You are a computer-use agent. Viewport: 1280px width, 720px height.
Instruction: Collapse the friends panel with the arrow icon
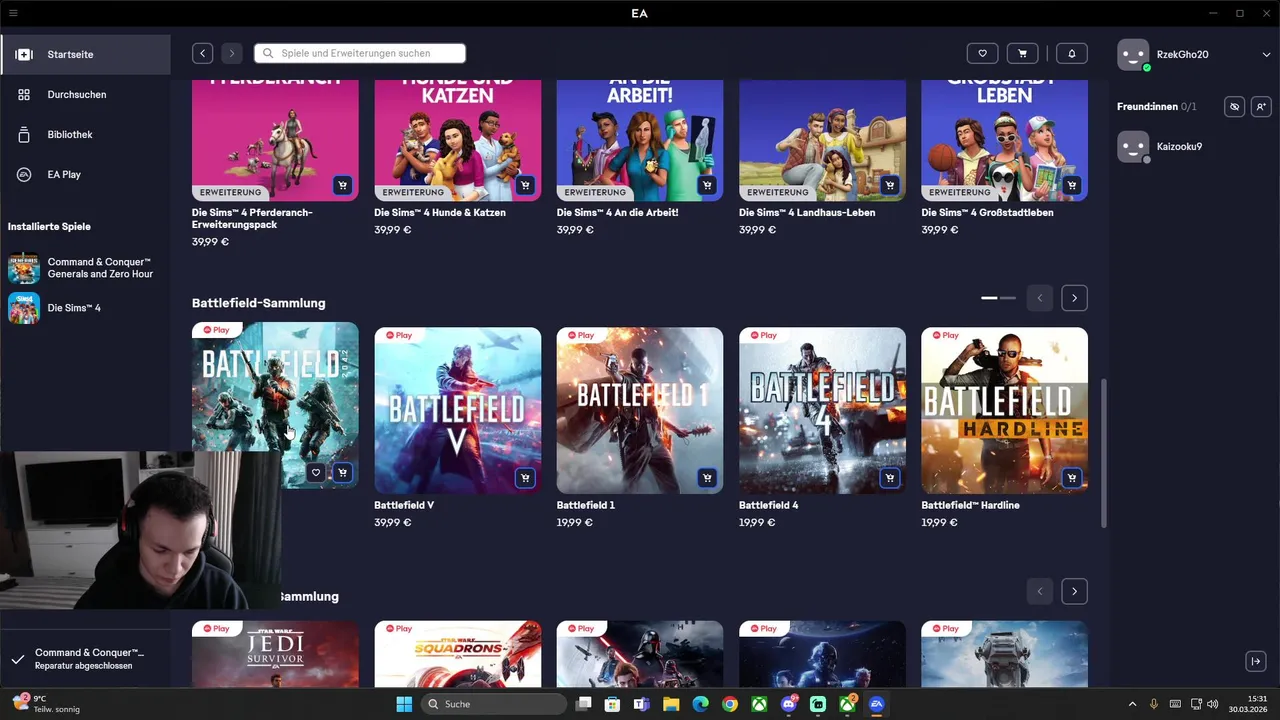[x=1256, y=661]
